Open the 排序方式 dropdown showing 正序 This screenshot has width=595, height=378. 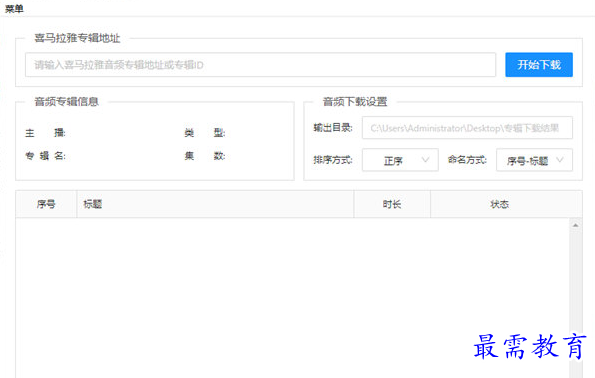click(x=400, y=160)
